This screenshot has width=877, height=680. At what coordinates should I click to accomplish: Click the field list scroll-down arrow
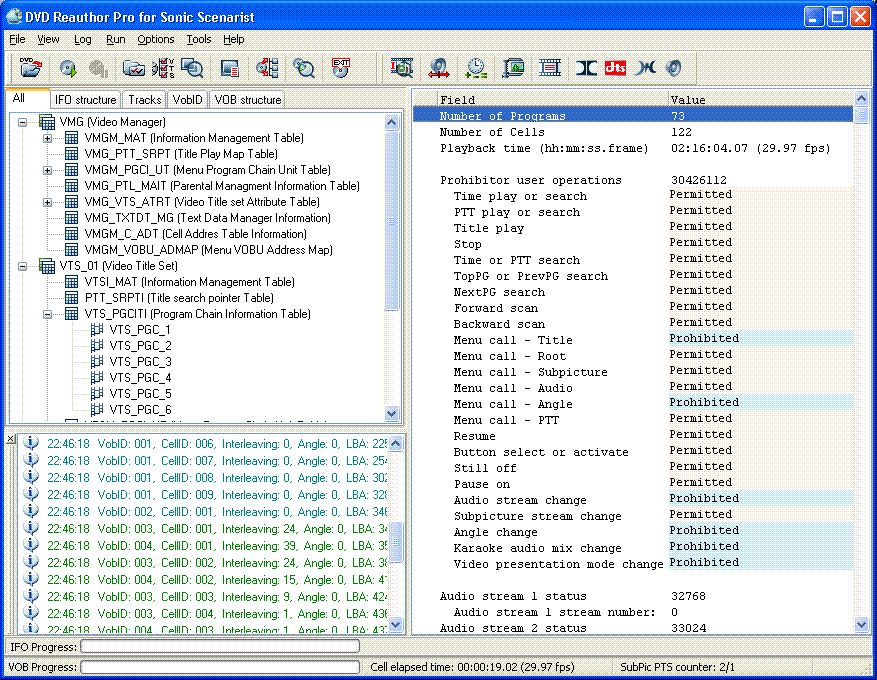pyautogui.click(x=861, y=625)
